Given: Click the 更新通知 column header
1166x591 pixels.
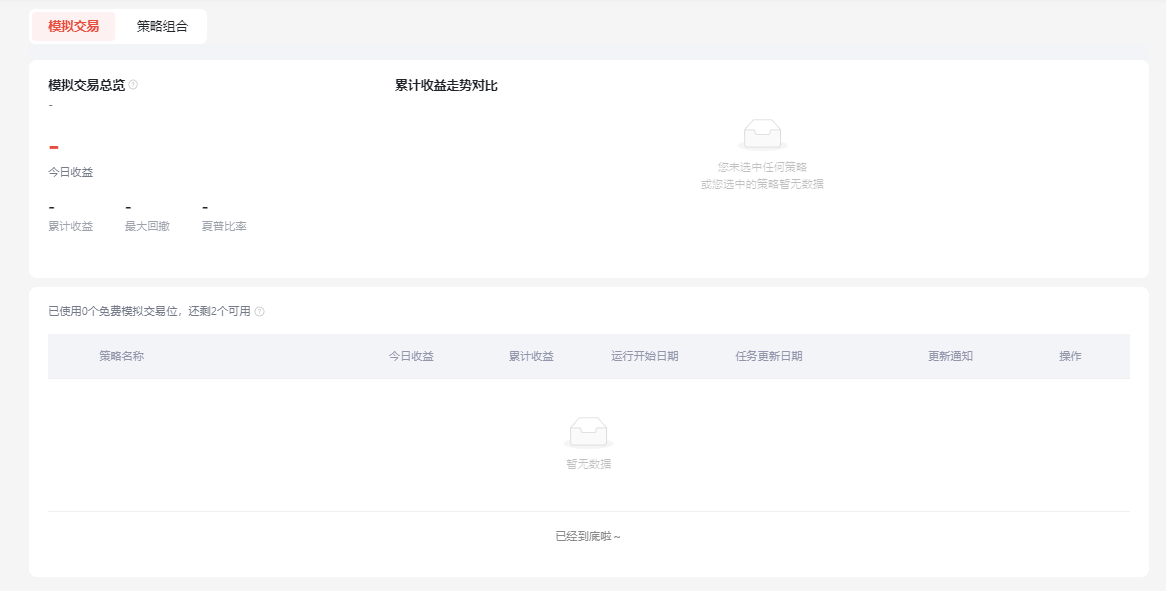Looking at the screenshot, I should point(950,356).
